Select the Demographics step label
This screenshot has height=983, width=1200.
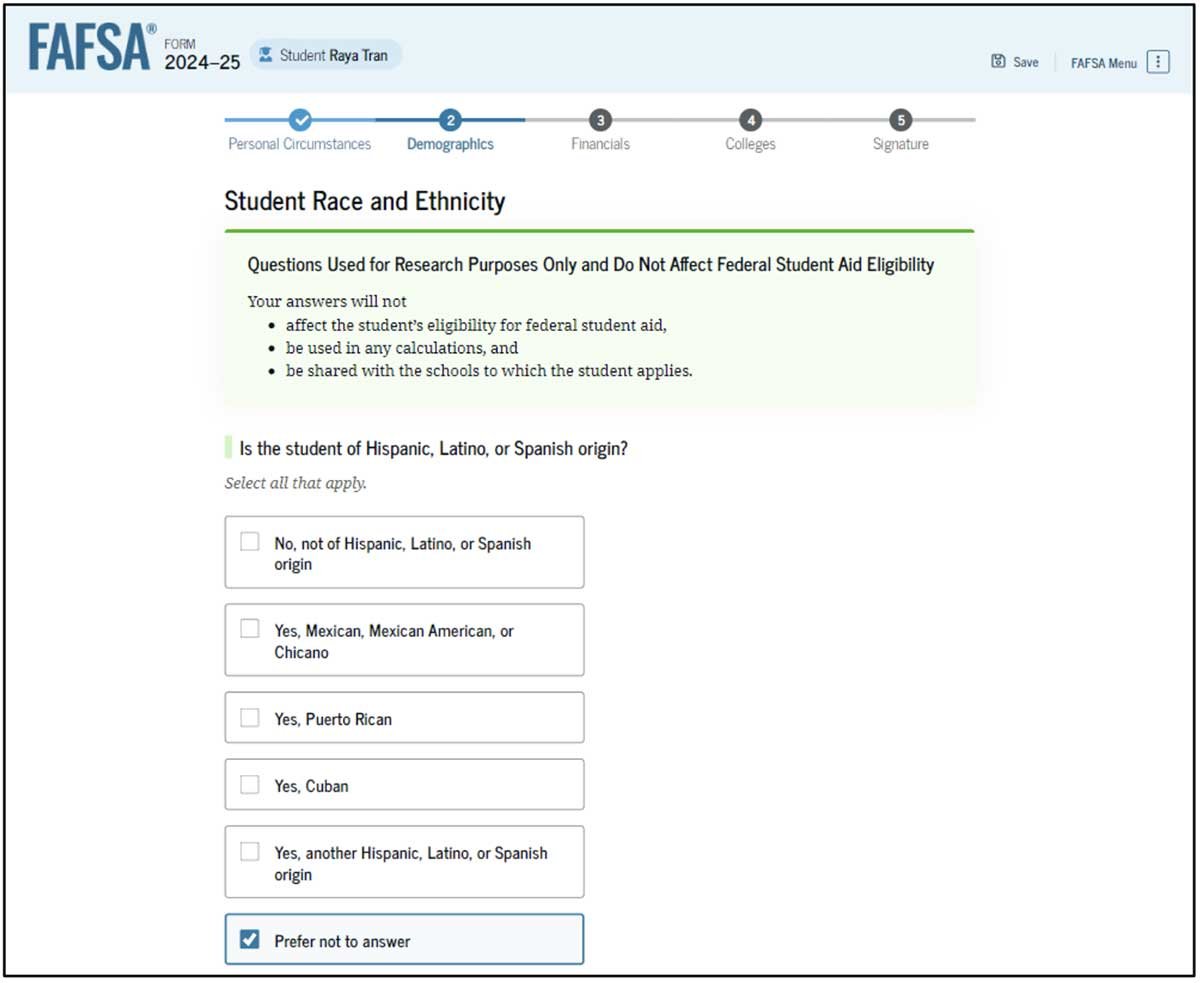(x=450, y=144)
